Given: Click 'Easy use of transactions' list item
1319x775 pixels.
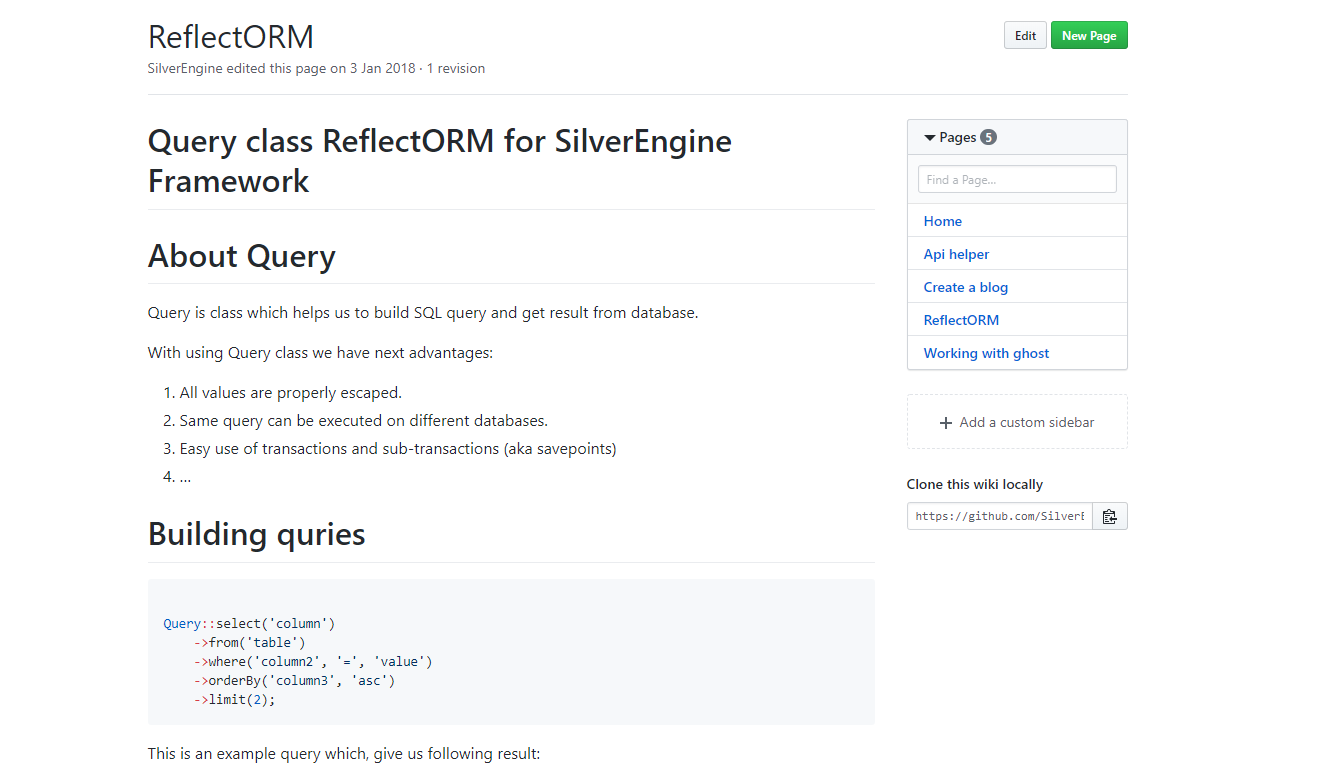Looking at the screenshot, I should point(398,449).
